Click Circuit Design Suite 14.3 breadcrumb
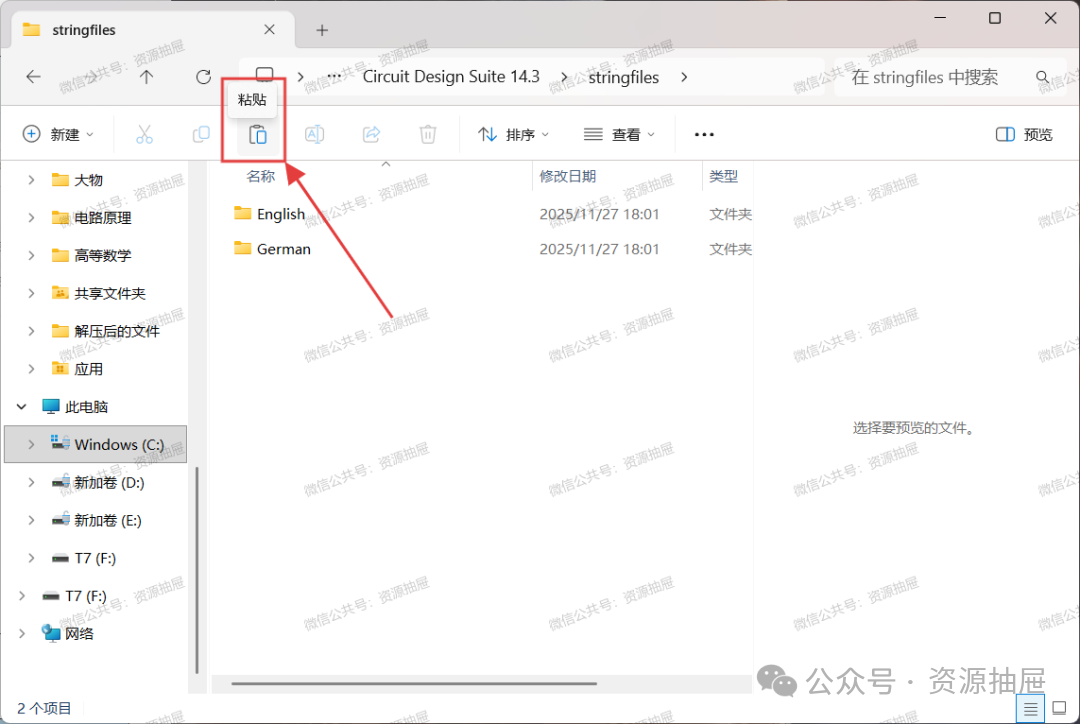Viewport: 1080px width, 724px height. point(451,76)
